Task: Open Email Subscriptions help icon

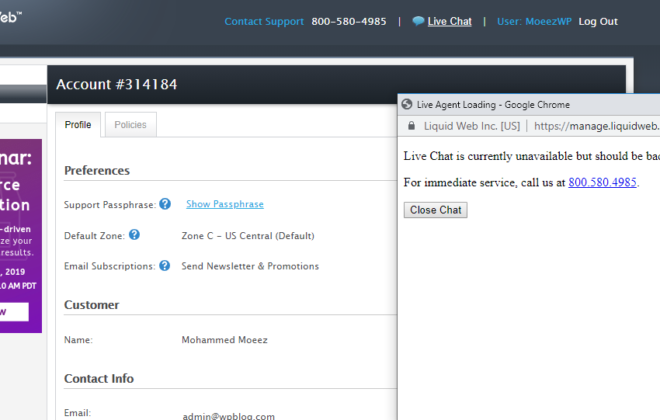Action: (165, 266)
